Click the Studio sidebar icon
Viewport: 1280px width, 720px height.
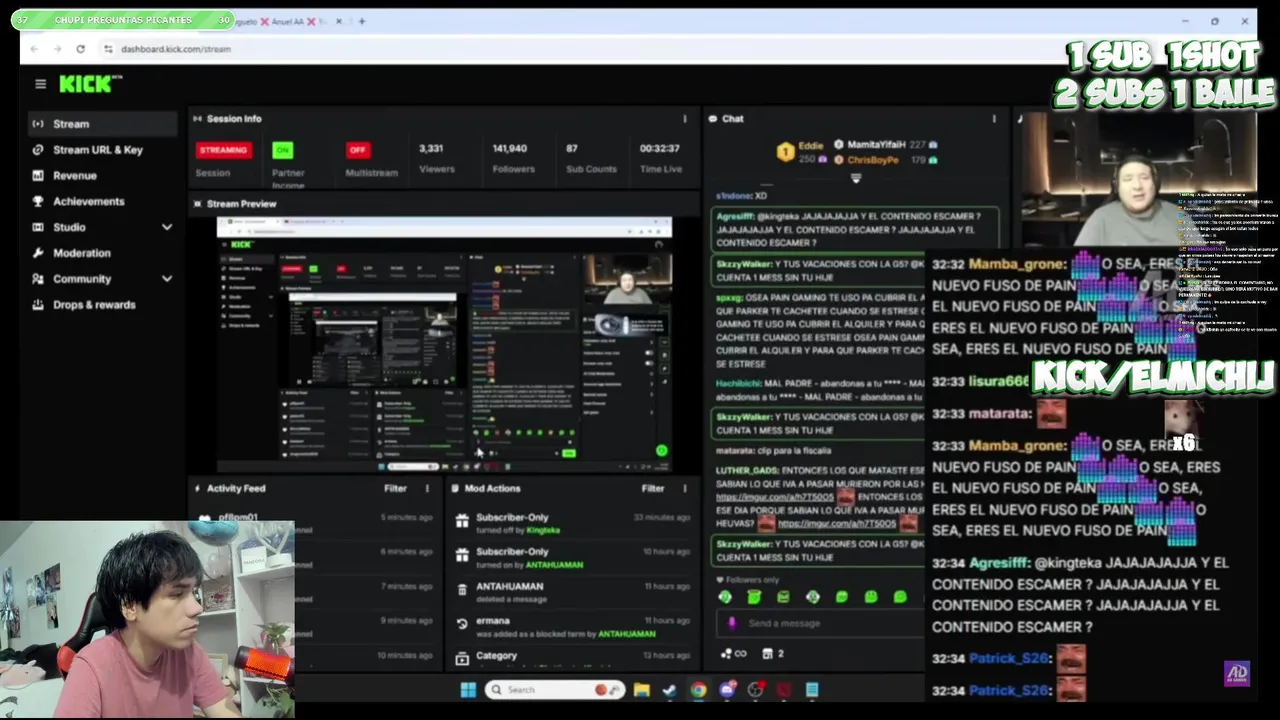coord(38,227)
